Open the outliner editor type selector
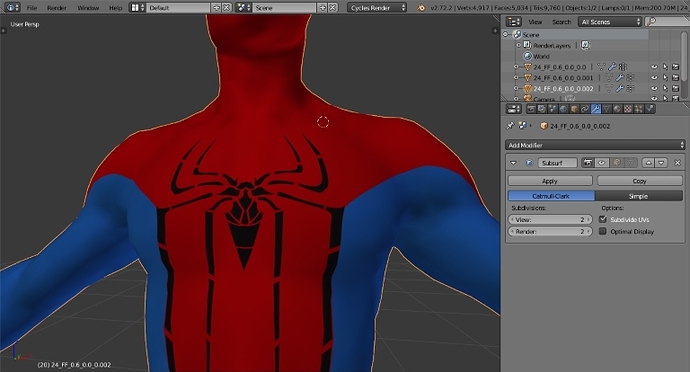 pos(514,22)
